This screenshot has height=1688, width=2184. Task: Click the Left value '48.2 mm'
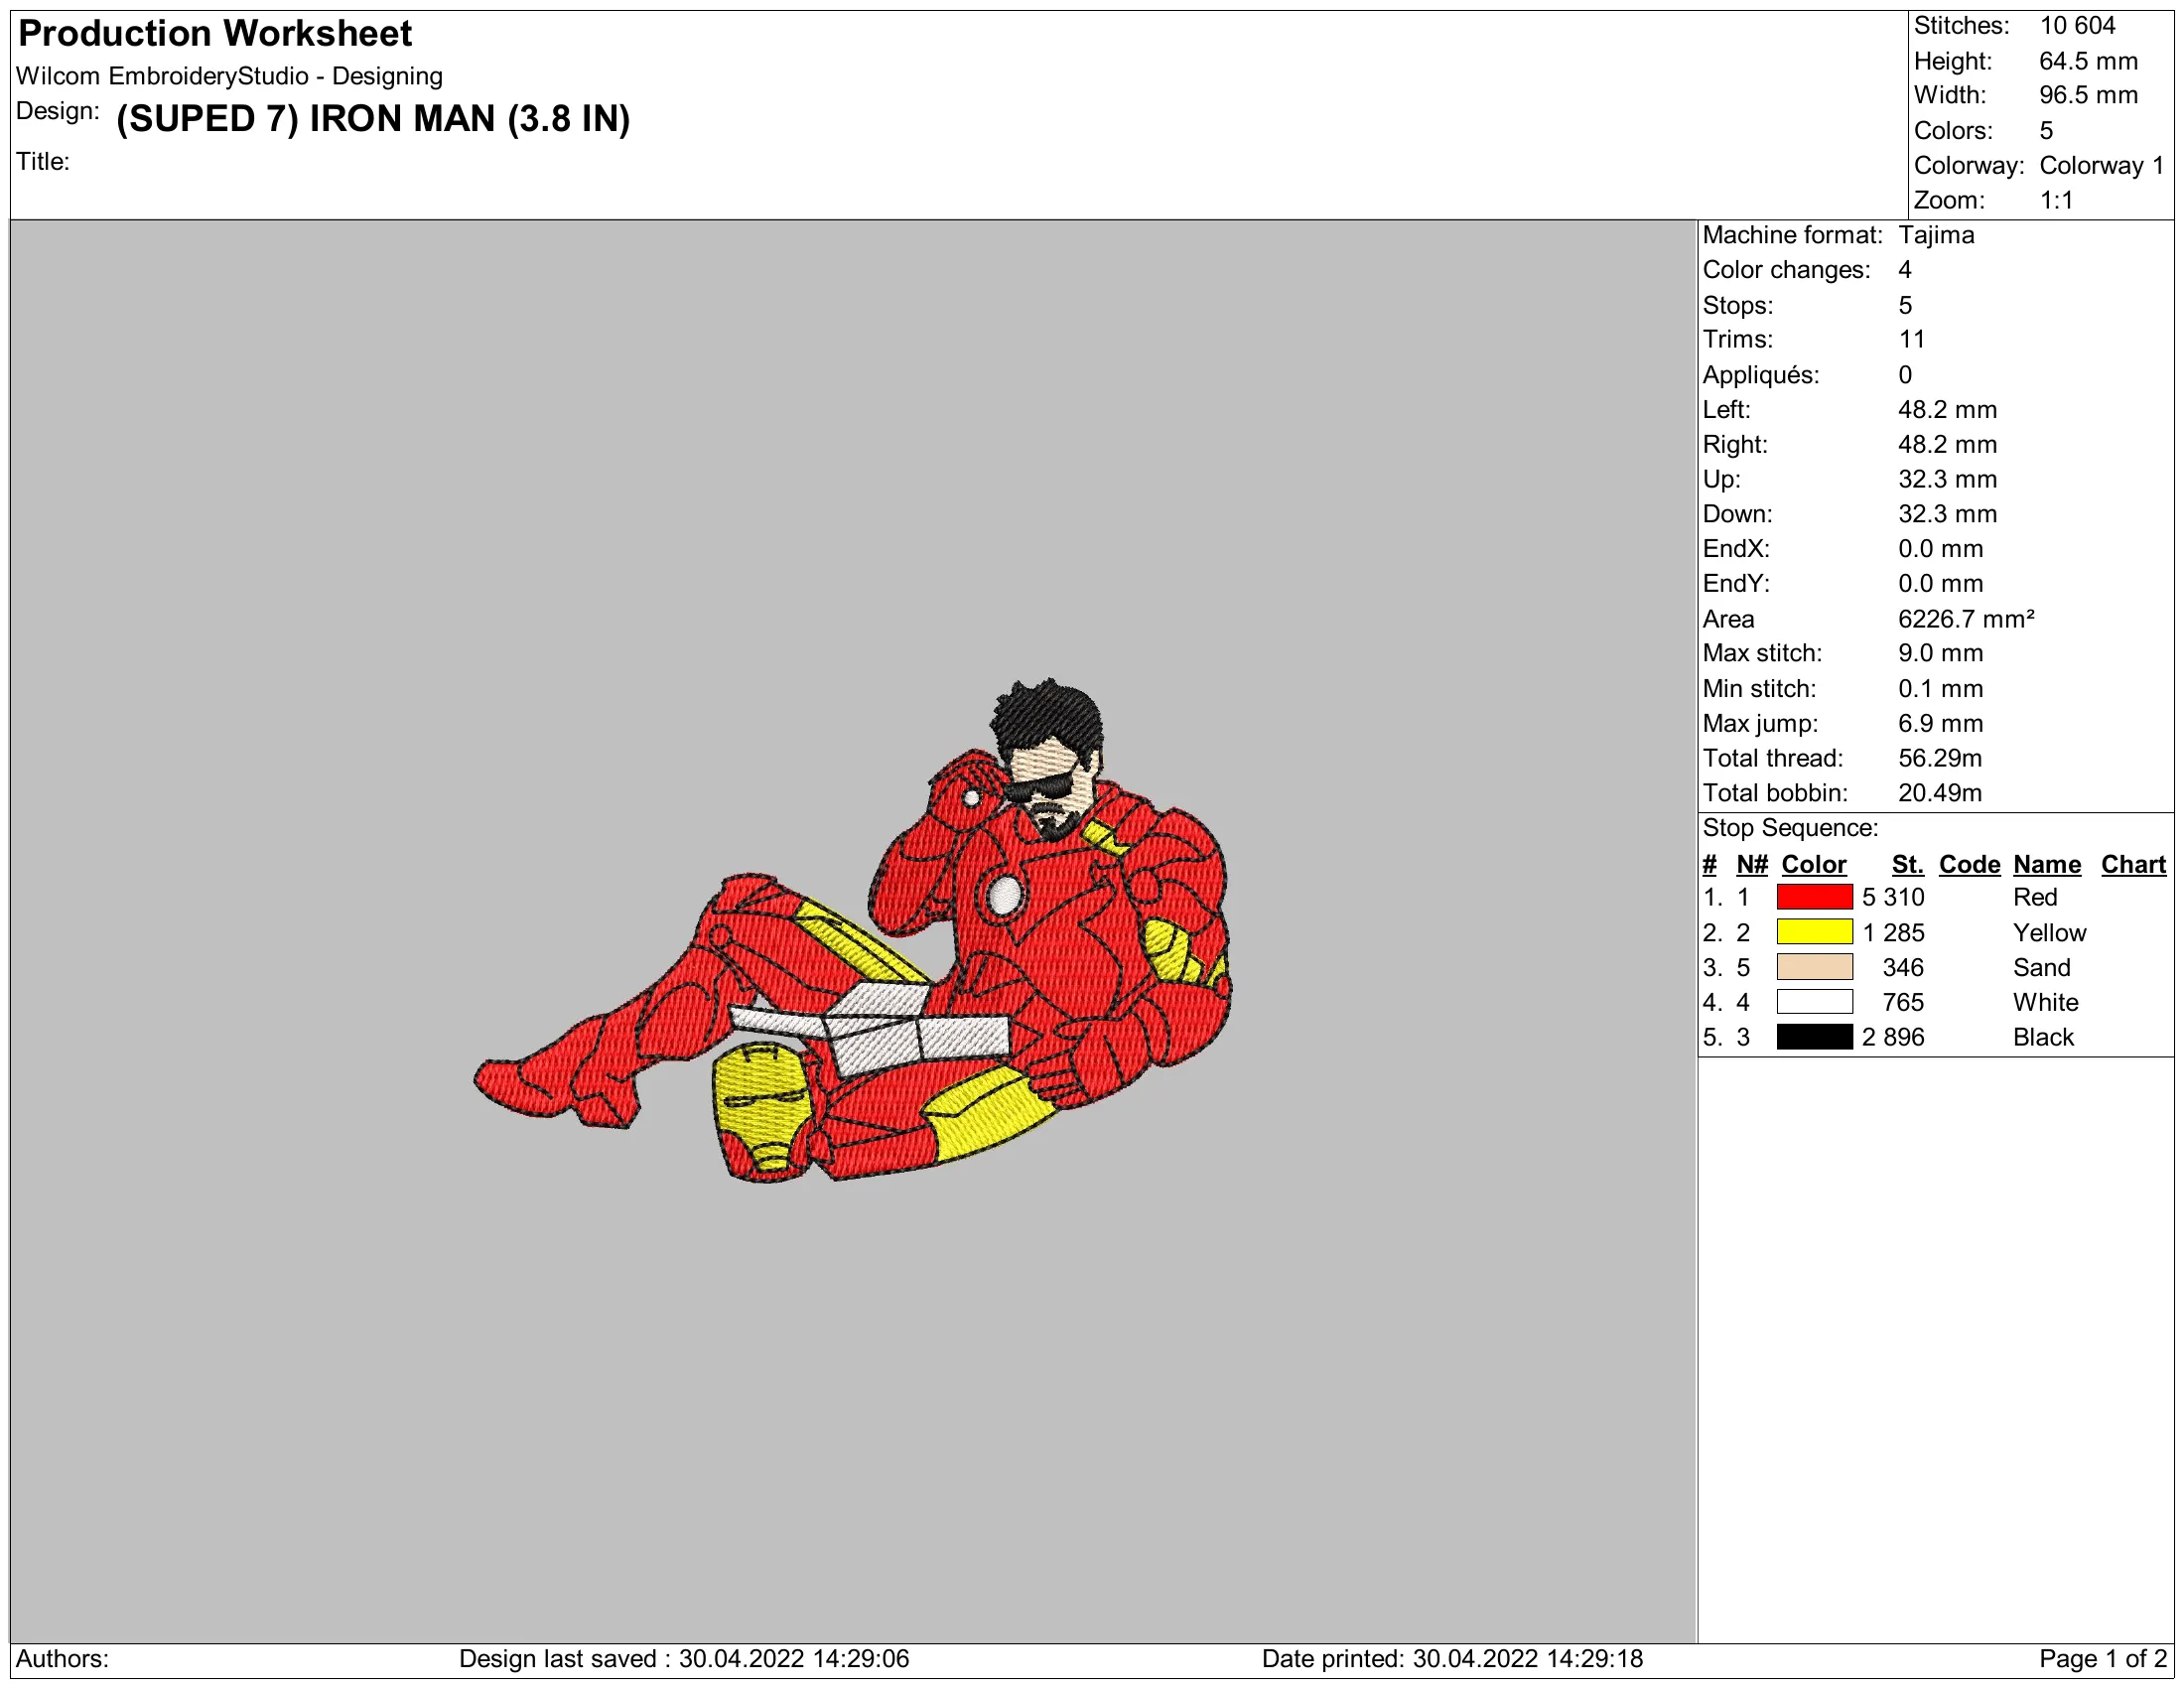[1947, 410]
